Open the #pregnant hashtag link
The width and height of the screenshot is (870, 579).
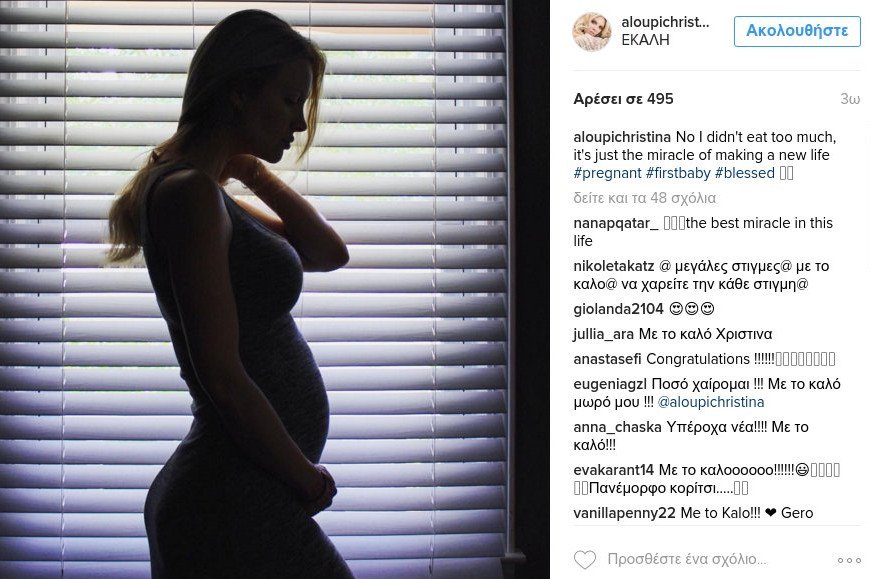(x=608, y=173)
